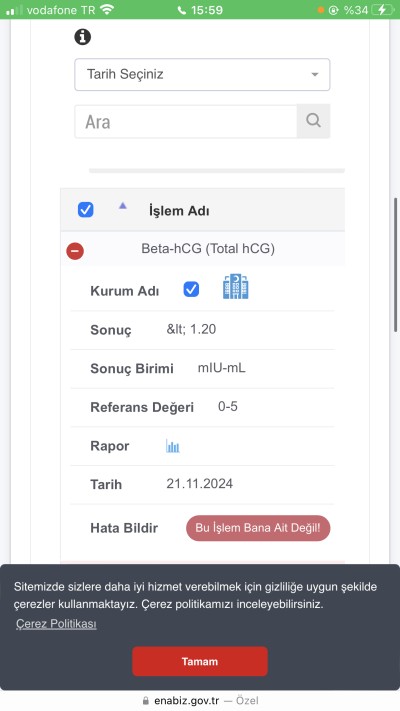Screen dimensions: 400x711
Task: Open the Tarih Seçiniz dropdown
Action: click(x=202, y=74)
